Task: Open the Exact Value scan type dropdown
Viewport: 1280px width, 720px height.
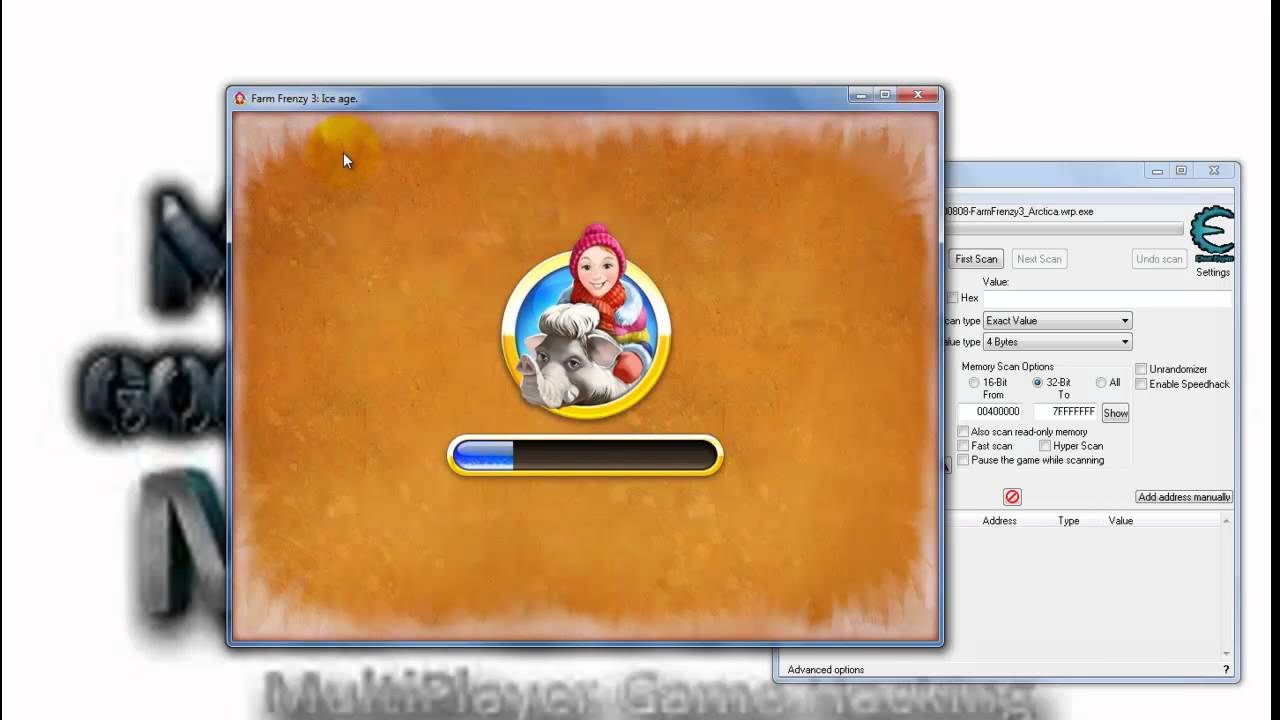Action: [1057, 321]
